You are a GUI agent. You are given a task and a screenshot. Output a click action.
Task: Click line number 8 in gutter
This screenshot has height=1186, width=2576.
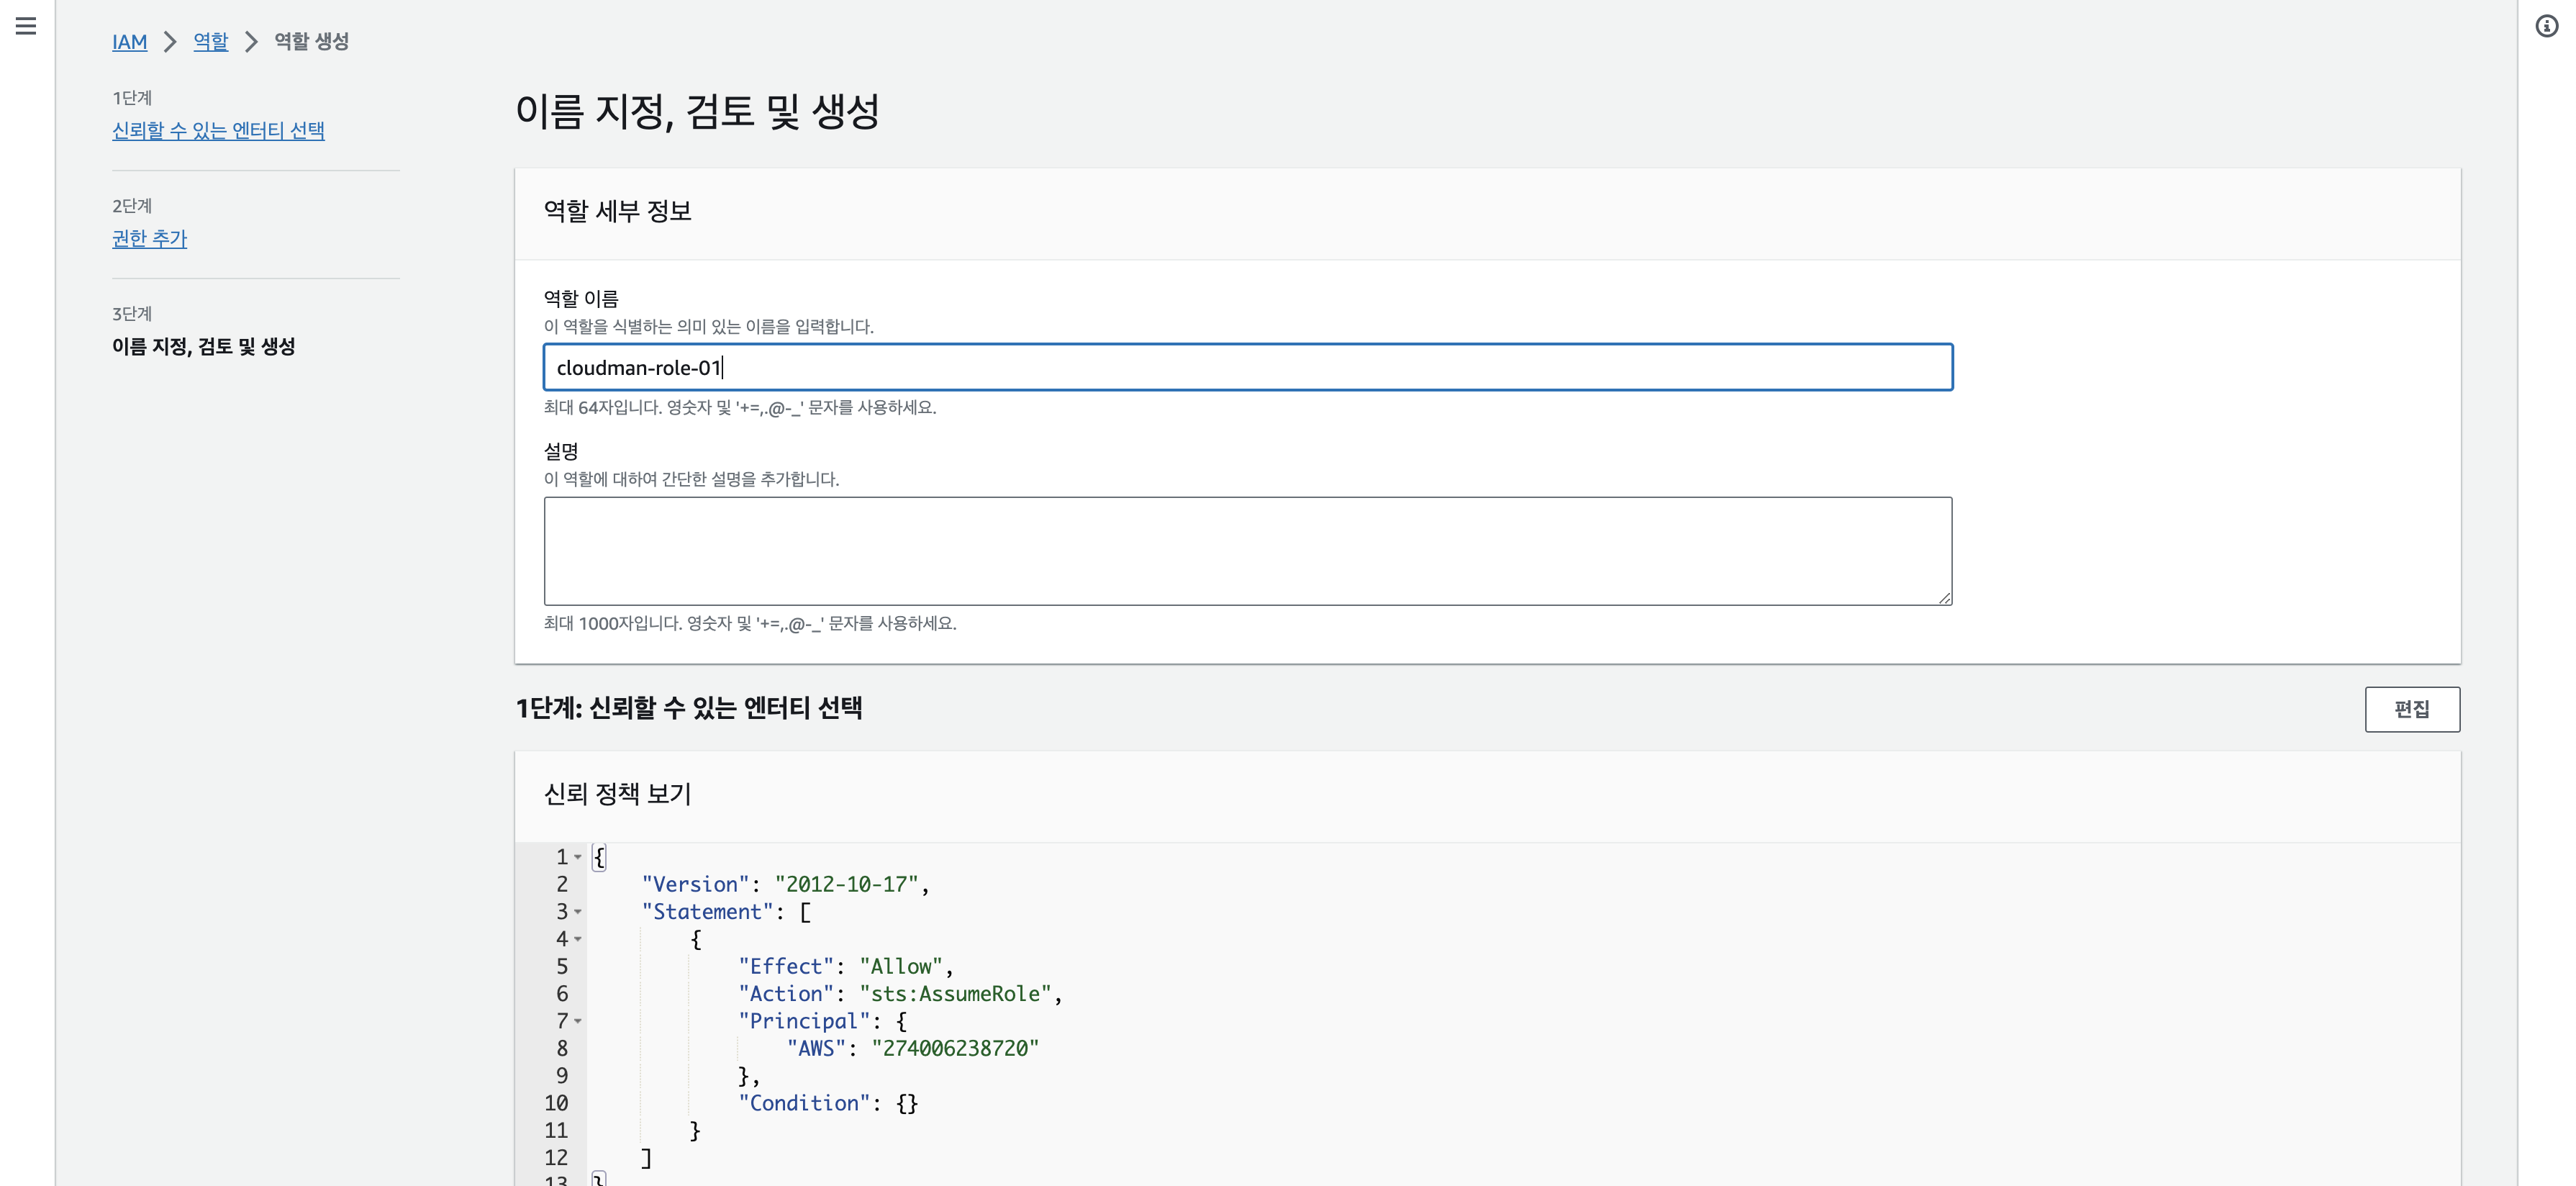[x=562, y=1048]
